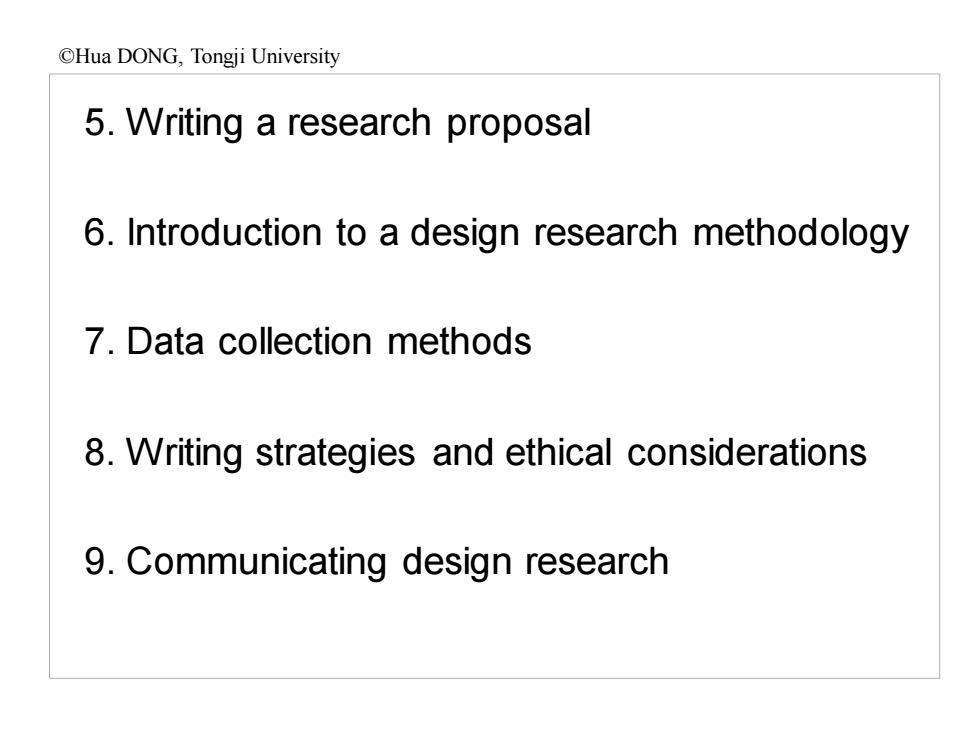Click the number '5.' list marker

click(x=100, y=122)
